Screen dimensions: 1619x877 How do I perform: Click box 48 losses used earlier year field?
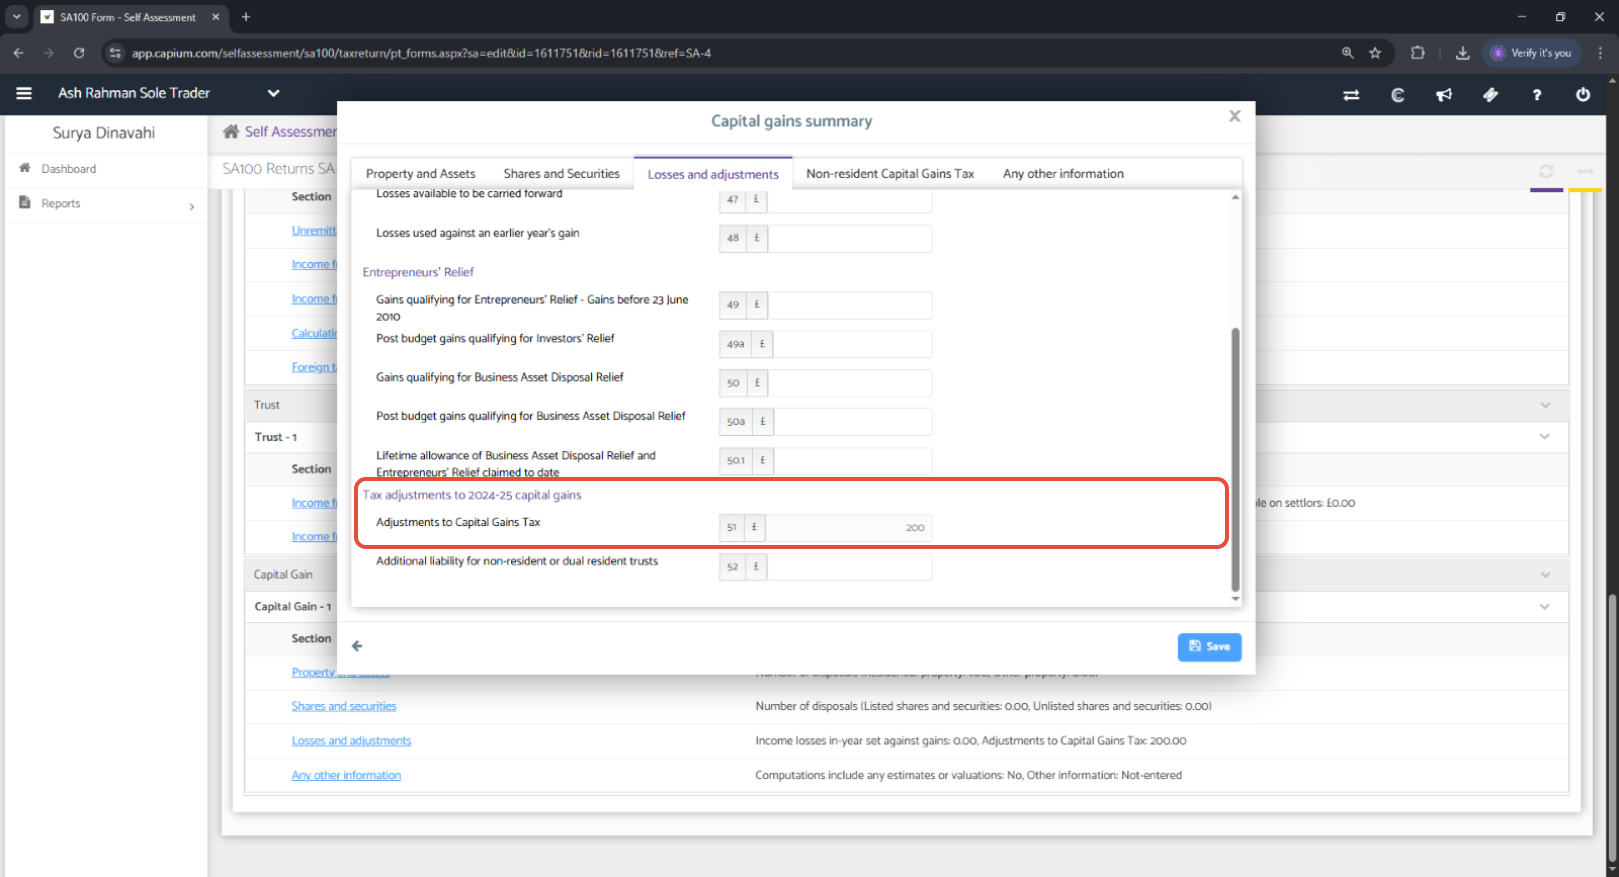849,238
